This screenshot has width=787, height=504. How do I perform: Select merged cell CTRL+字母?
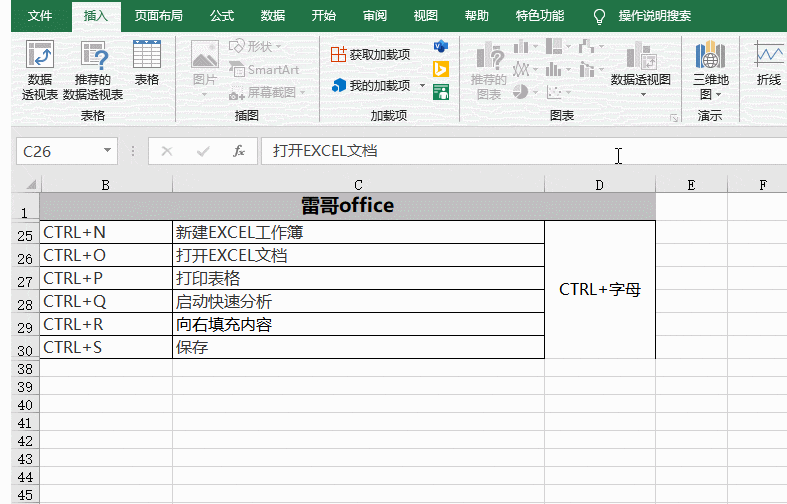[x=600, y=290]
